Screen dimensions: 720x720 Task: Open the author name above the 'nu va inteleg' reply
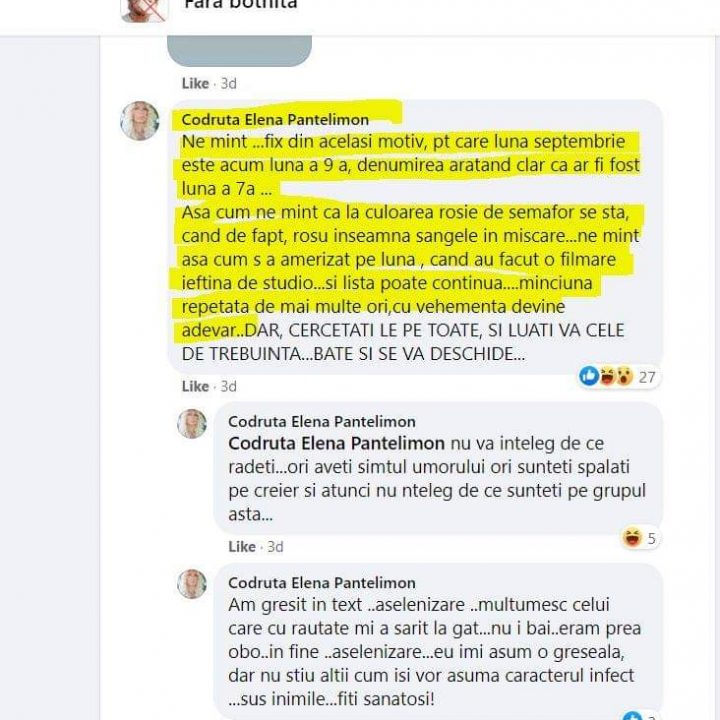[x=322, y=422]
